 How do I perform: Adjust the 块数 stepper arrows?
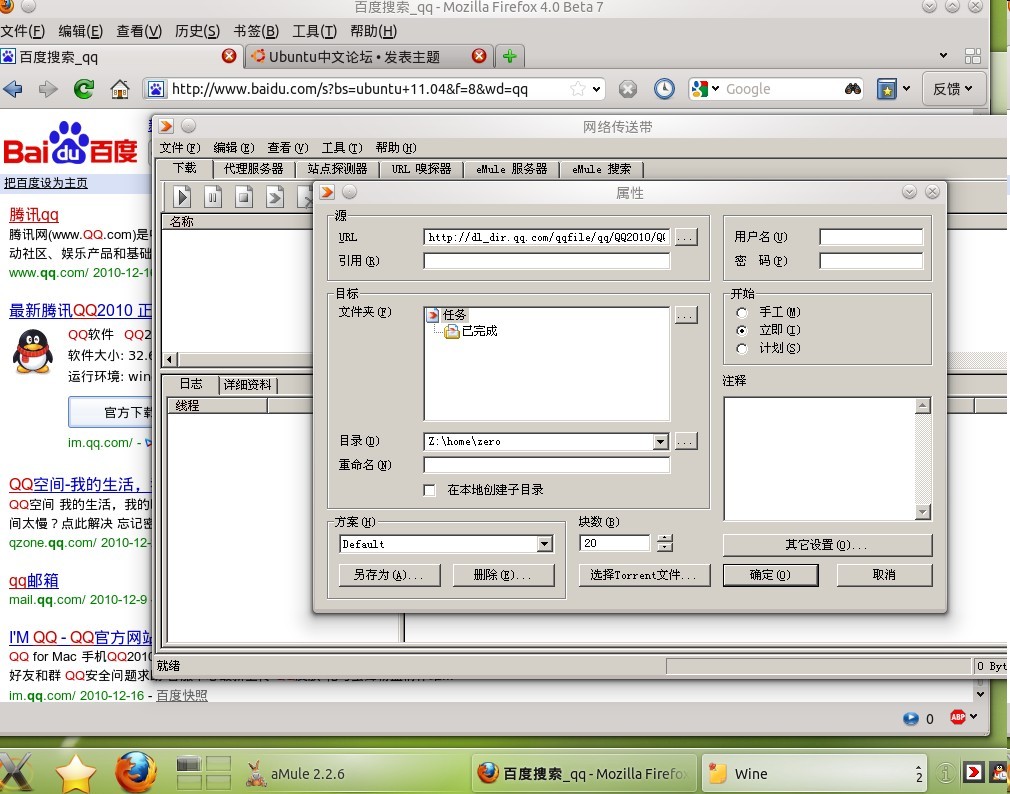pyautogui.click(x=665, y=544)
